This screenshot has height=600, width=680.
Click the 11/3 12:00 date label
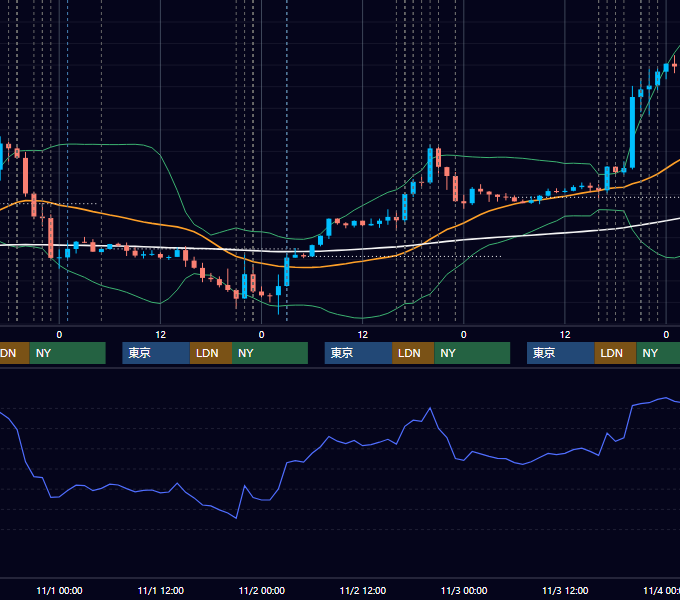coord(565,590)
